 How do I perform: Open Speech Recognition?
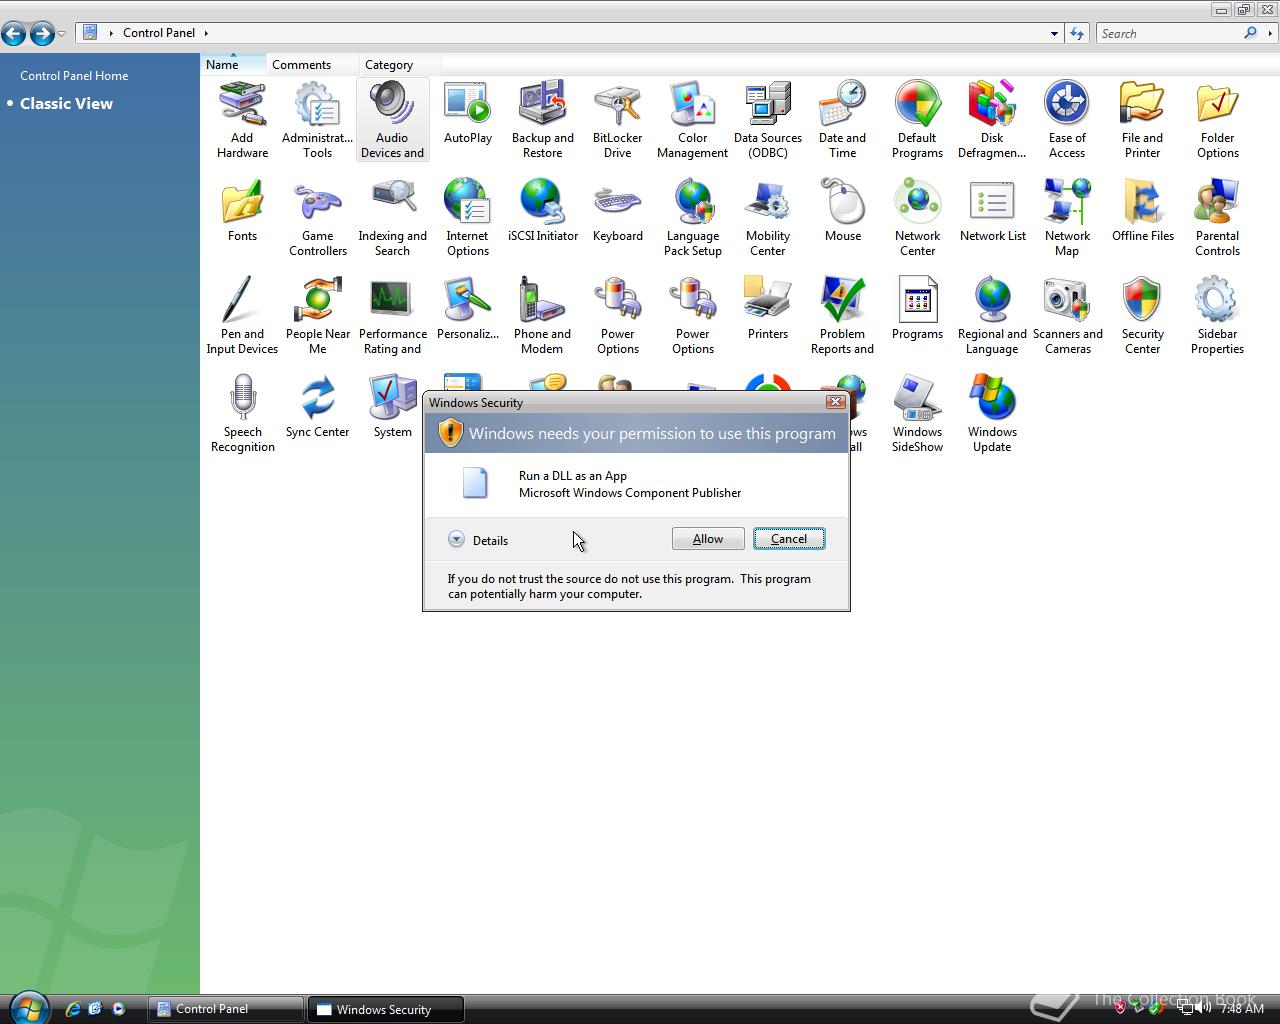242,414
